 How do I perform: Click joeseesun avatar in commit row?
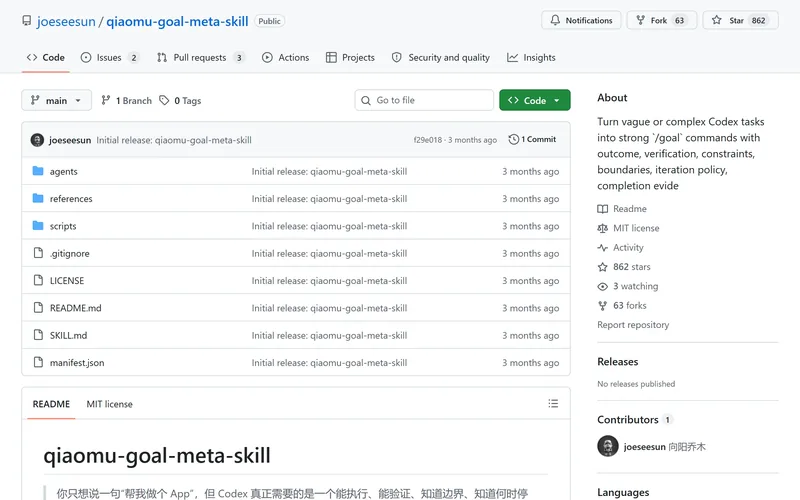[37, 140]
